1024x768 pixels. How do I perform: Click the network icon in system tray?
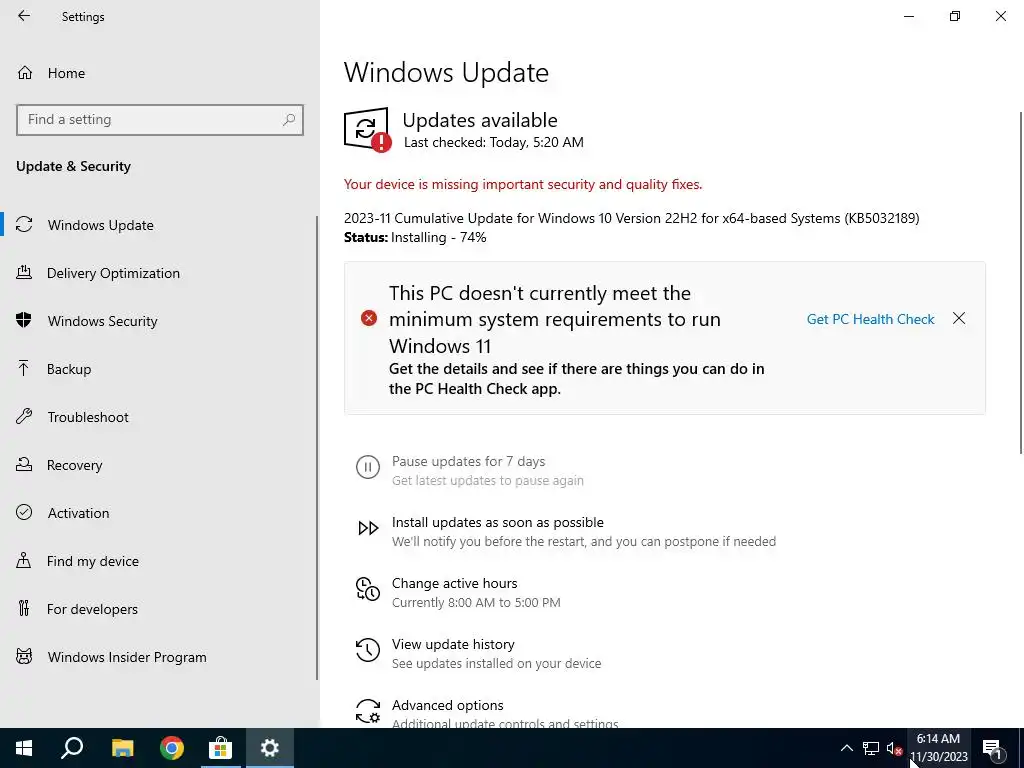click(871, 748)
